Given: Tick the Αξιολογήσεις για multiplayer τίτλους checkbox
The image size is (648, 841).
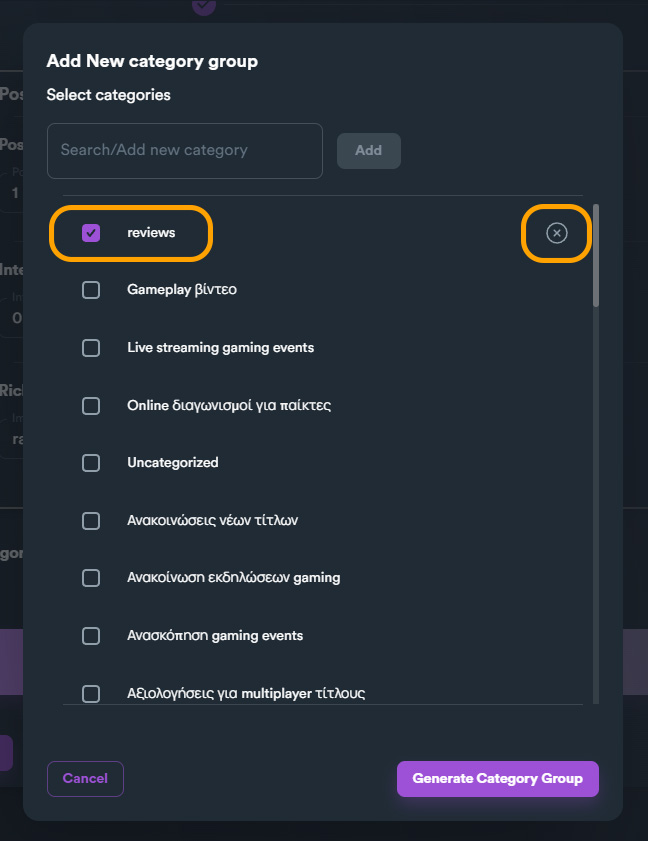Looking at the screenshot, I should point(91,693).
